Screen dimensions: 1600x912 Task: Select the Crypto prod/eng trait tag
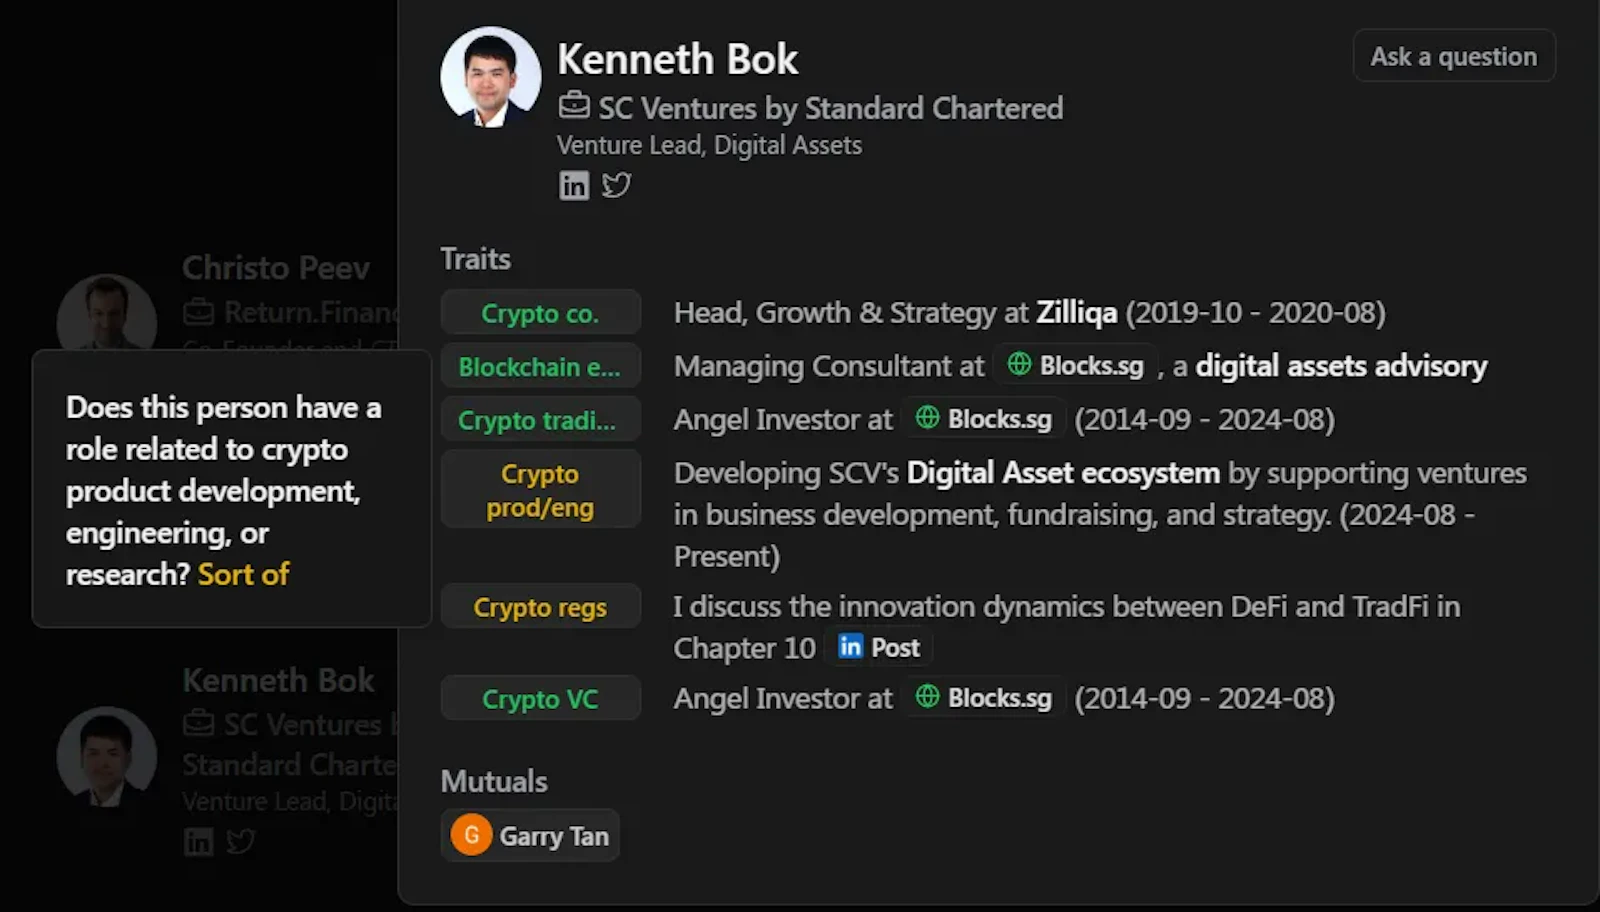click(540, 490)
